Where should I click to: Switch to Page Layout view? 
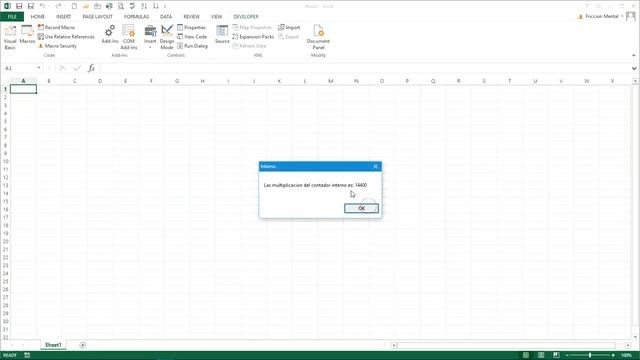(x=541, y=356)
